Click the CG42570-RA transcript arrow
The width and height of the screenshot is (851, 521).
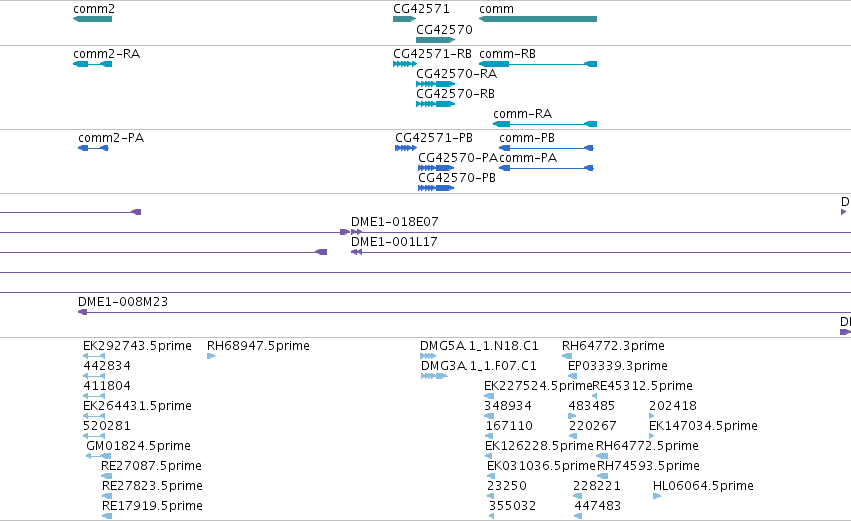point(435,84)
